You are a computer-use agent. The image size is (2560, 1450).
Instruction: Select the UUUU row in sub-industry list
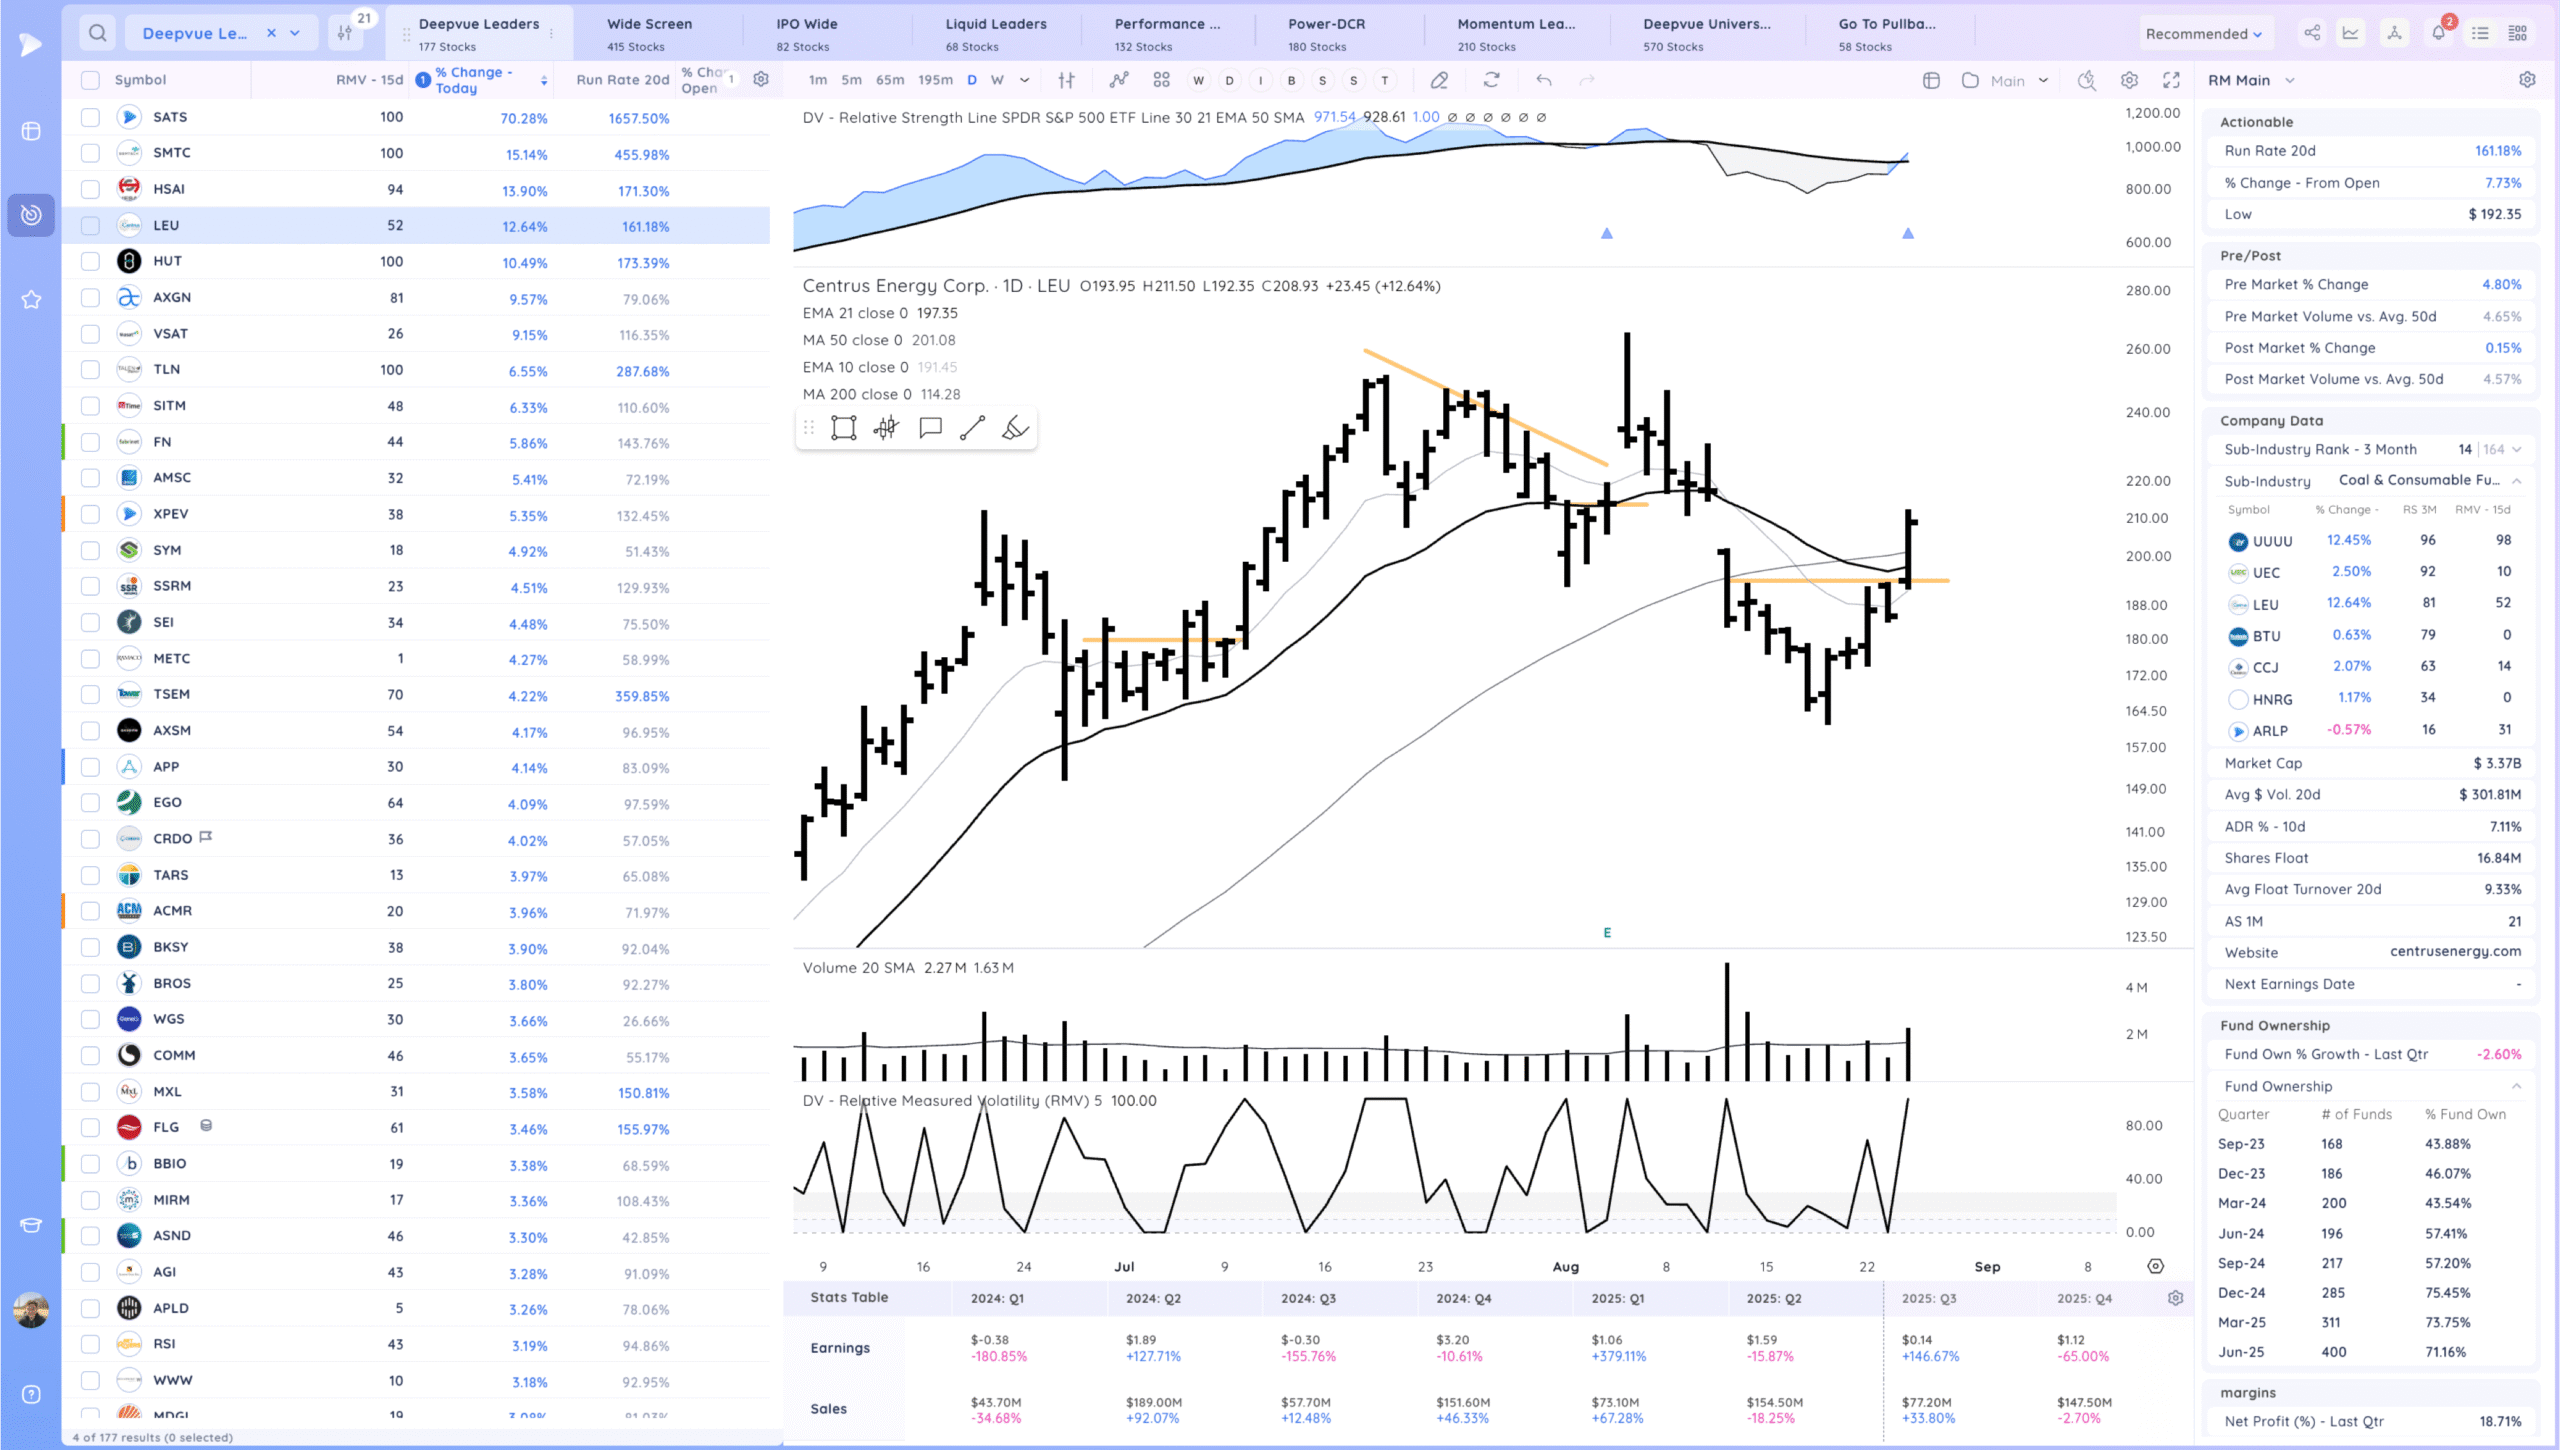2272,541
